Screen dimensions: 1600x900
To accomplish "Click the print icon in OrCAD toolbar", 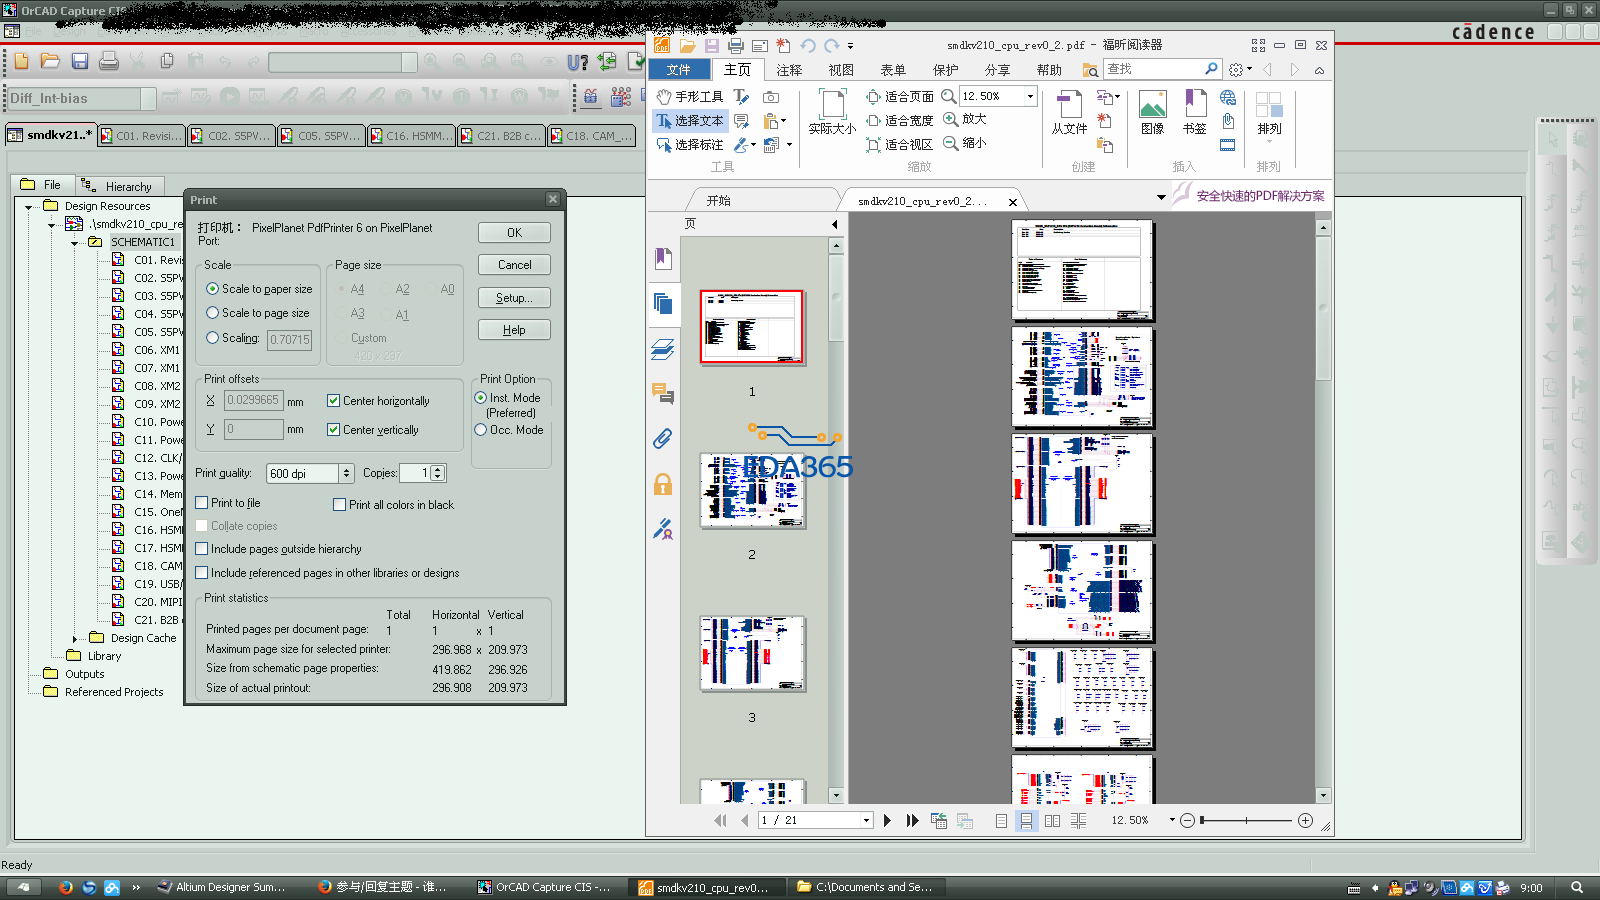I will click(109, 62).
